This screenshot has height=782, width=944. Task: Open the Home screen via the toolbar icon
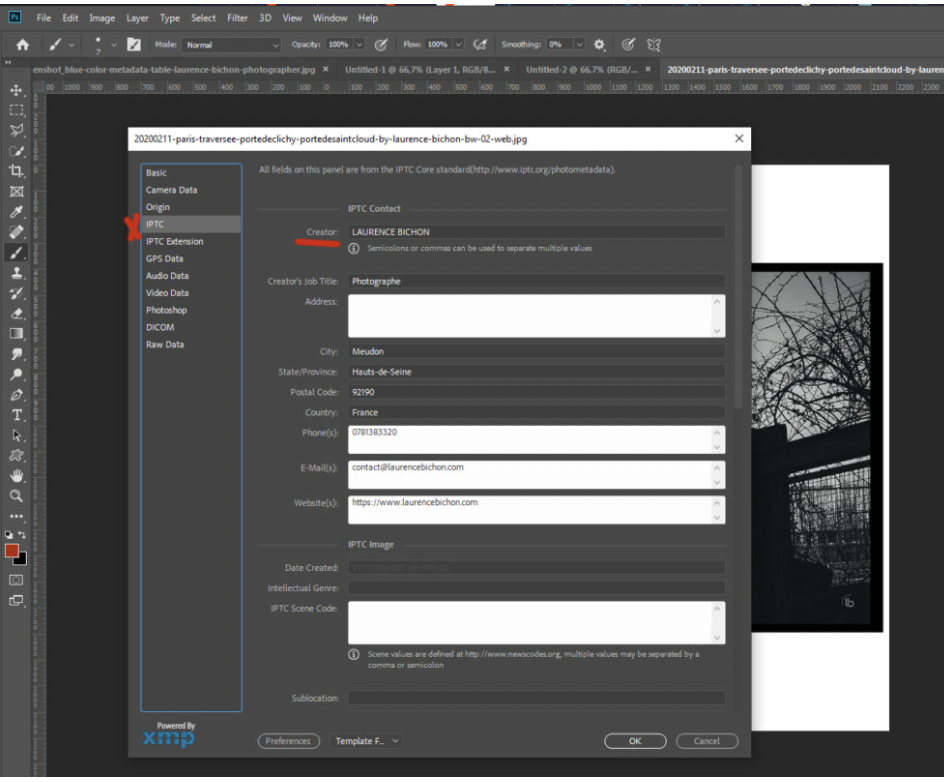pos(21,44)
